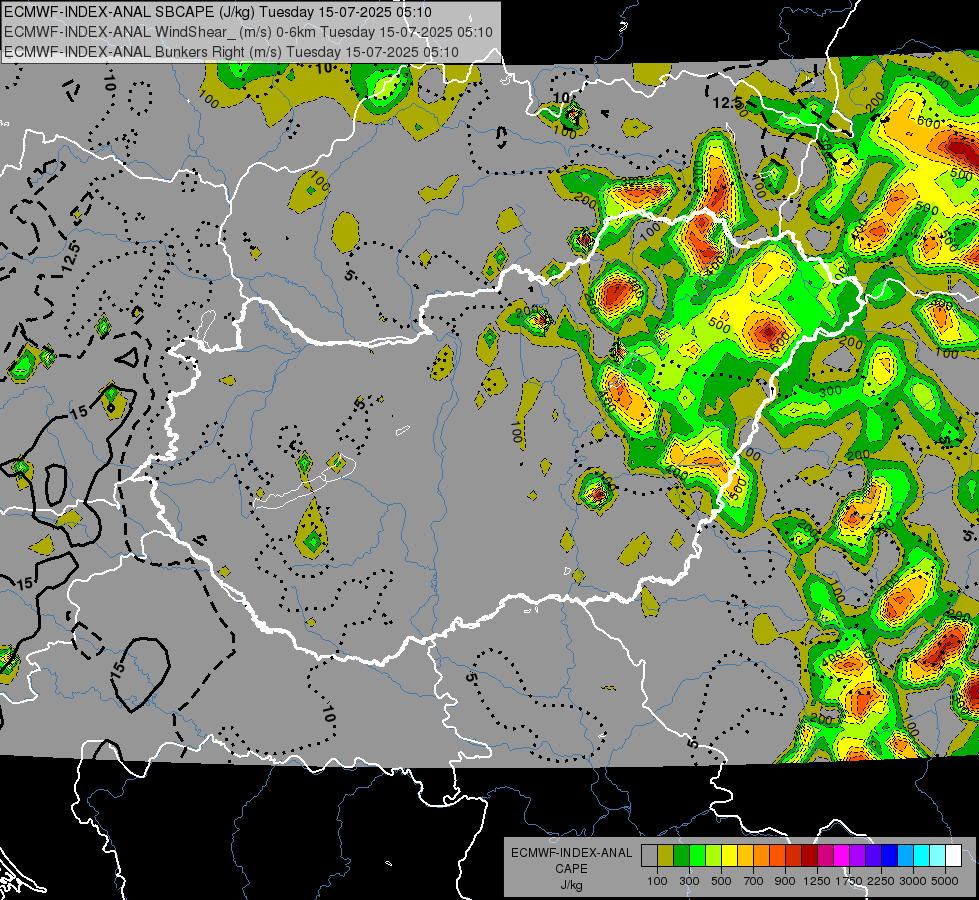Image resolution: width=979 pixels, height=900 pixels.
Task: Pick the gray swatch in the CAPE legend
Action: click(x=649, y=855)
